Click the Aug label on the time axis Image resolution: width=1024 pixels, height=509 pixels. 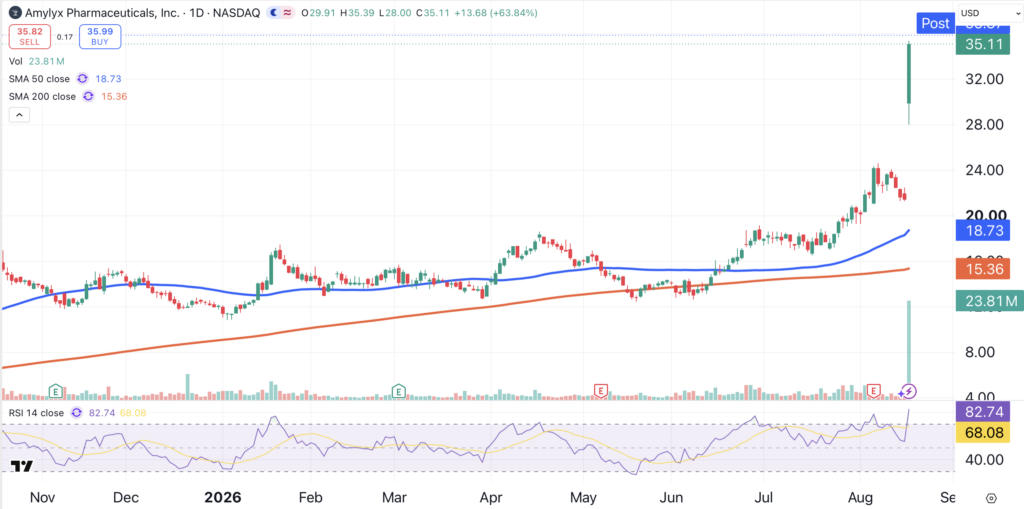point(859,497)
